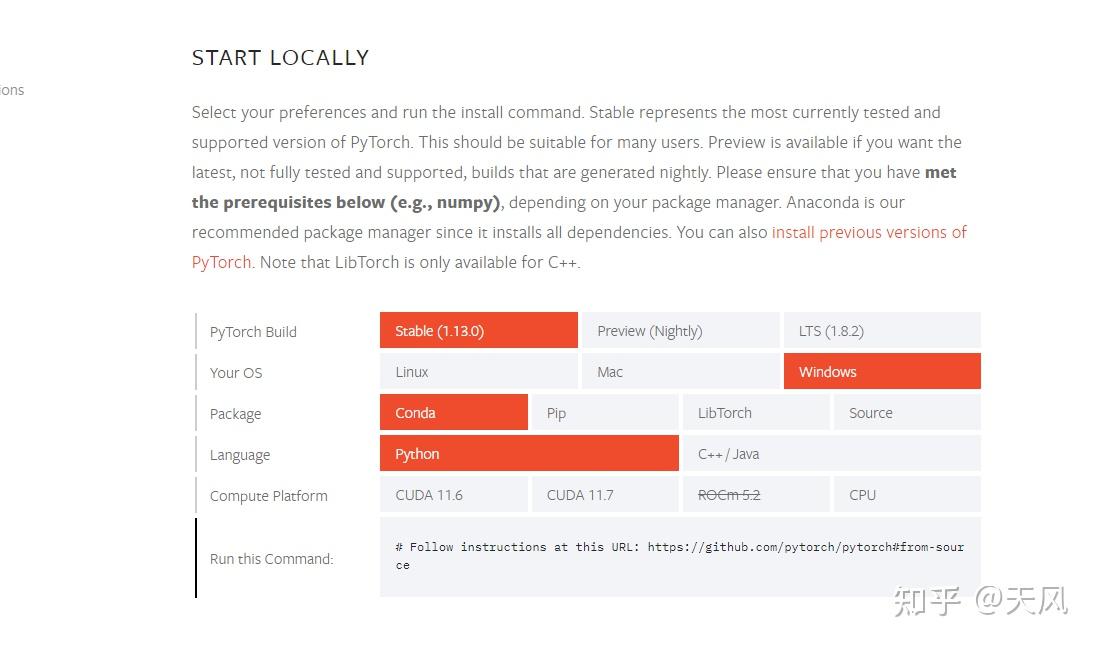Click the install command text box
The width and height of the screenshot is (1096, 647).
click(x=680, y=556)
